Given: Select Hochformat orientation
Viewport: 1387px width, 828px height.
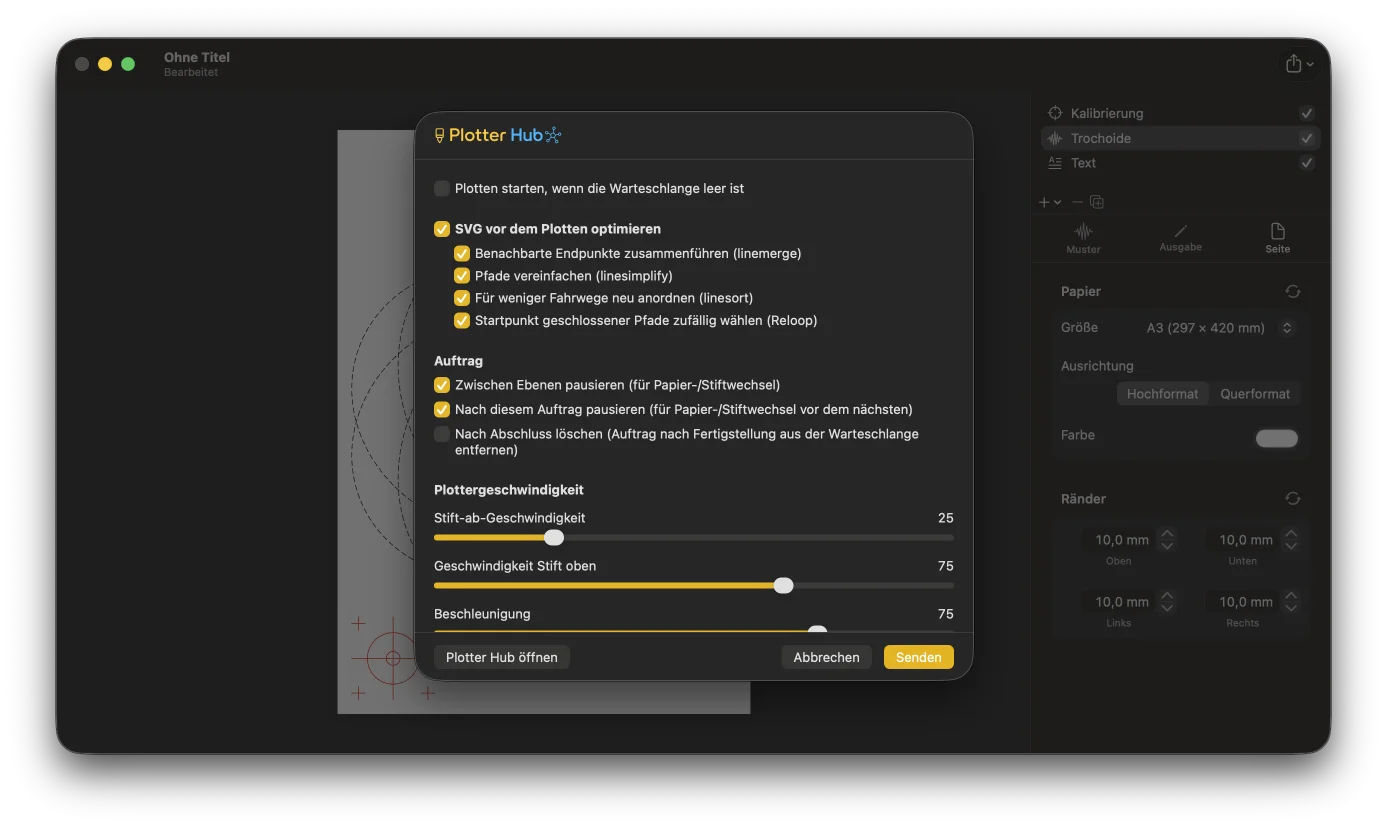Looking at the screenshot, I should tap(1162, 394).
